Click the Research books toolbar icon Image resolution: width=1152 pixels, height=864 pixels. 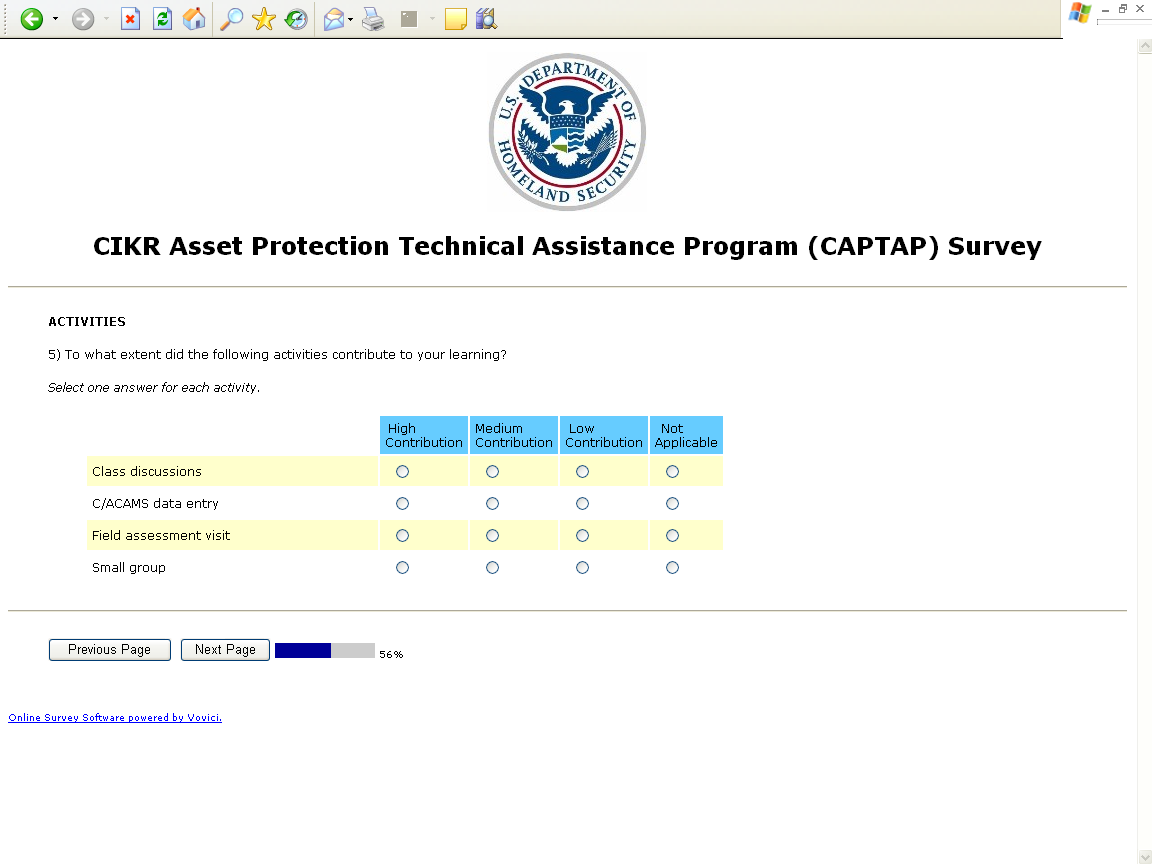pos(487,19)
